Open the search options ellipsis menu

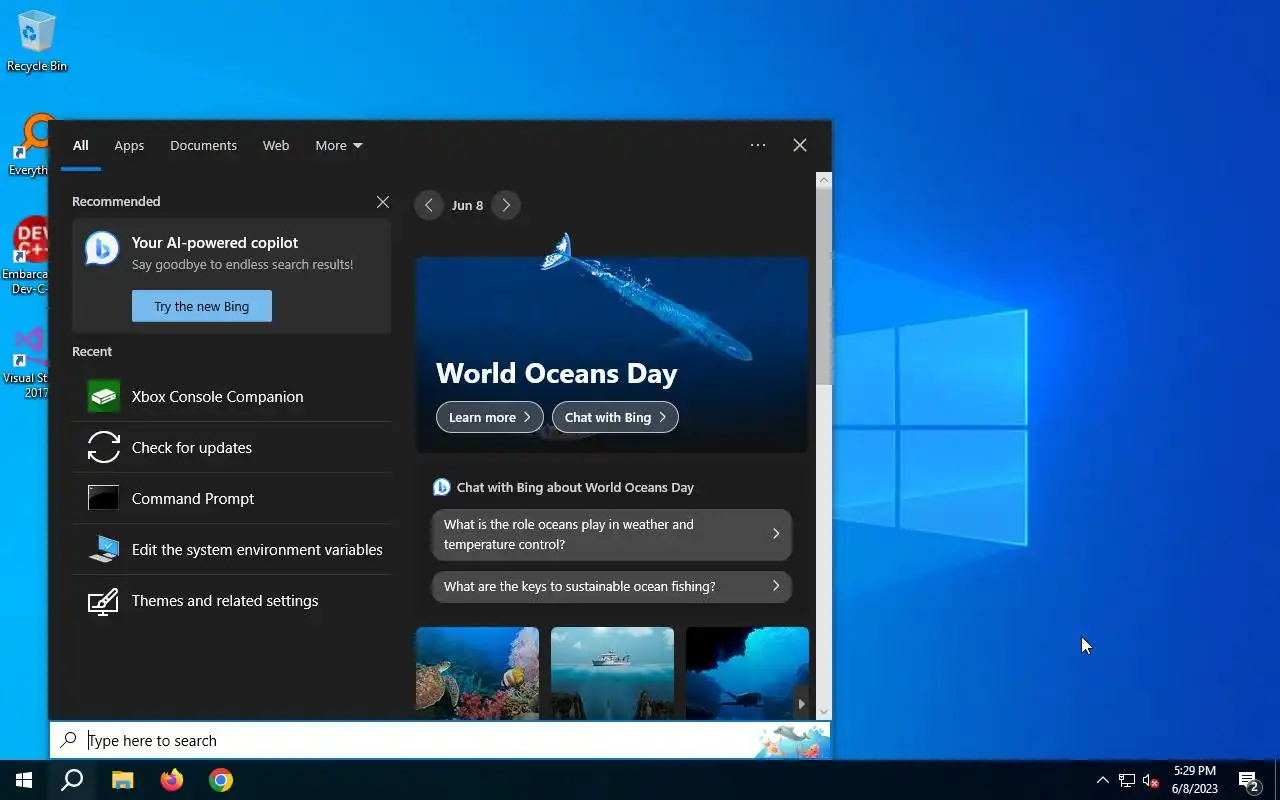coord(758,145)
